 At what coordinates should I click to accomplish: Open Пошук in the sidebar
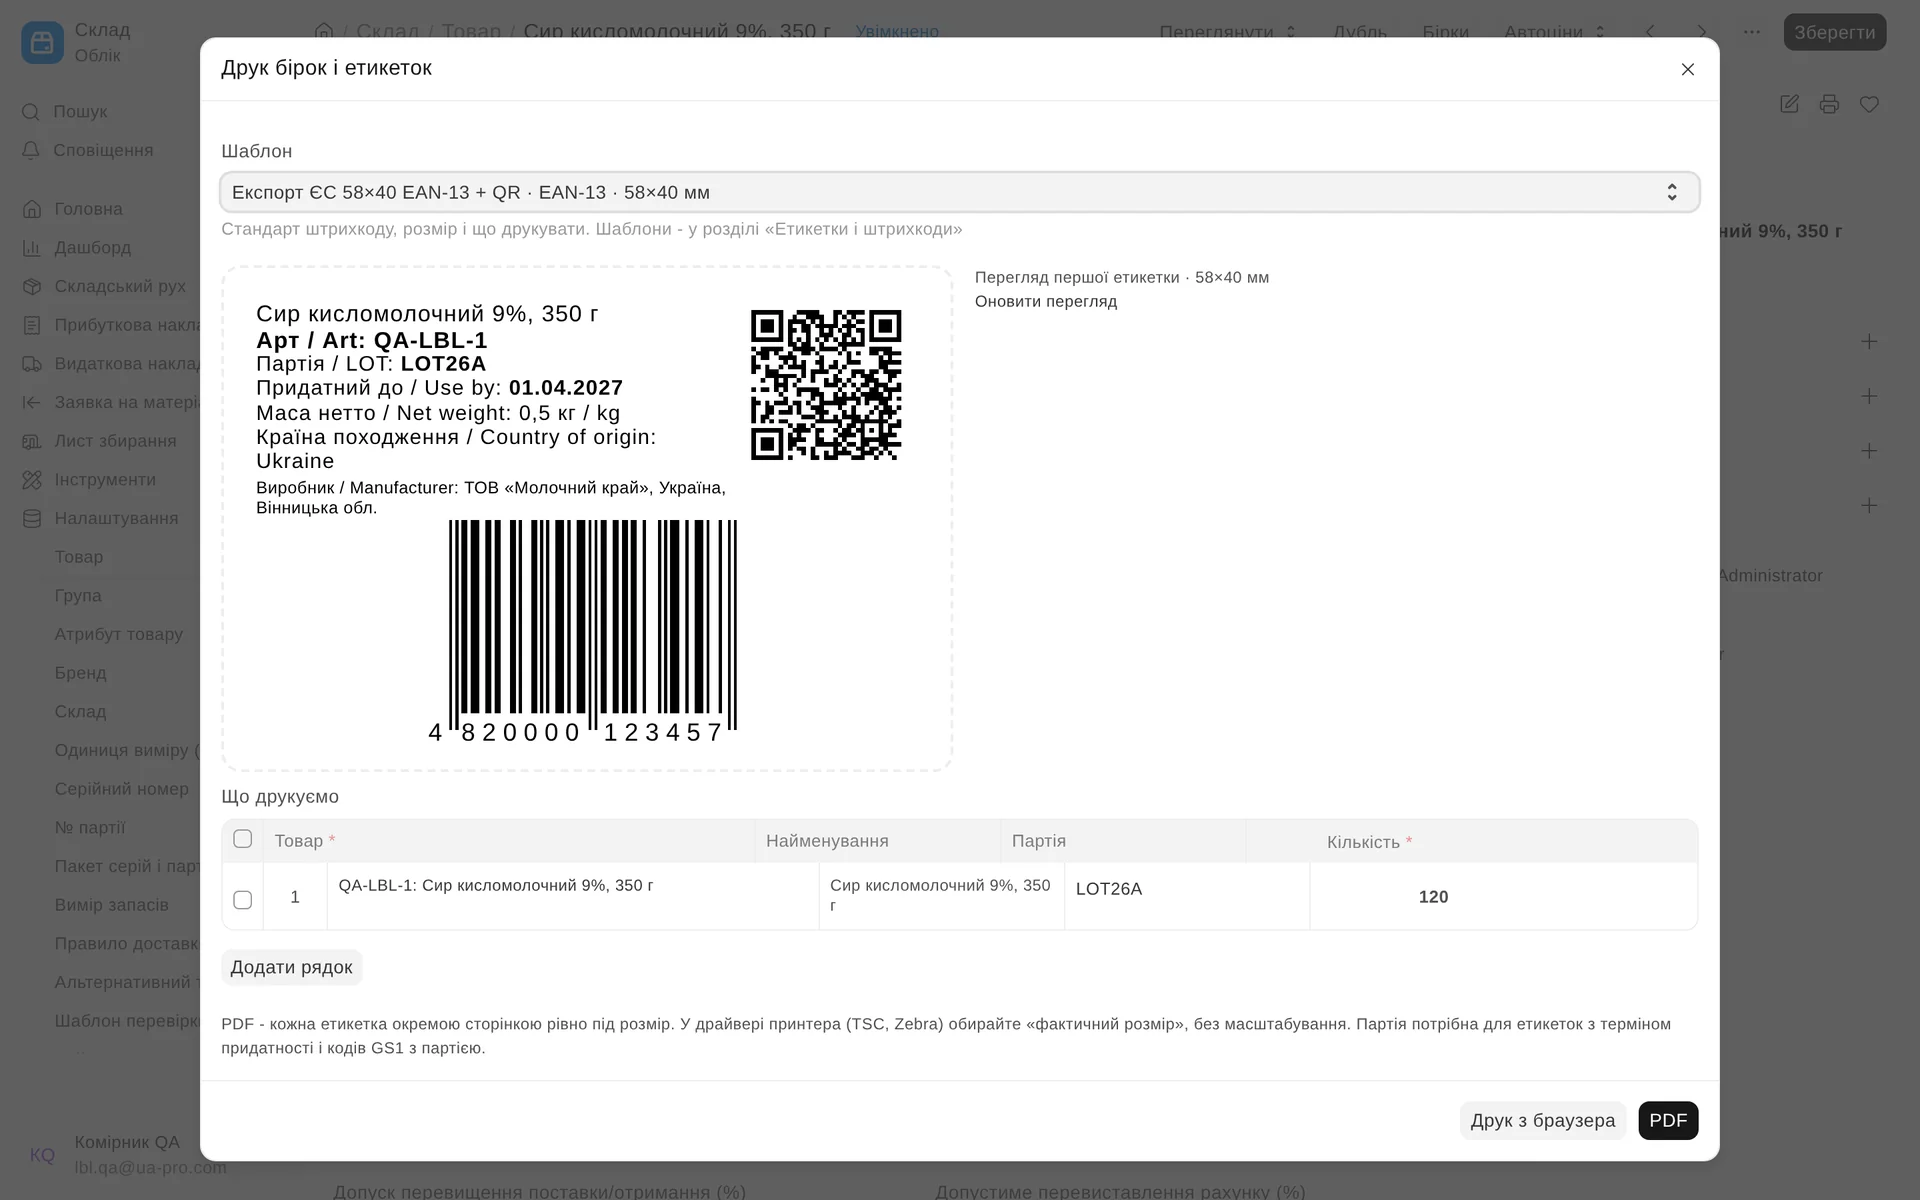tap(65, 111)
